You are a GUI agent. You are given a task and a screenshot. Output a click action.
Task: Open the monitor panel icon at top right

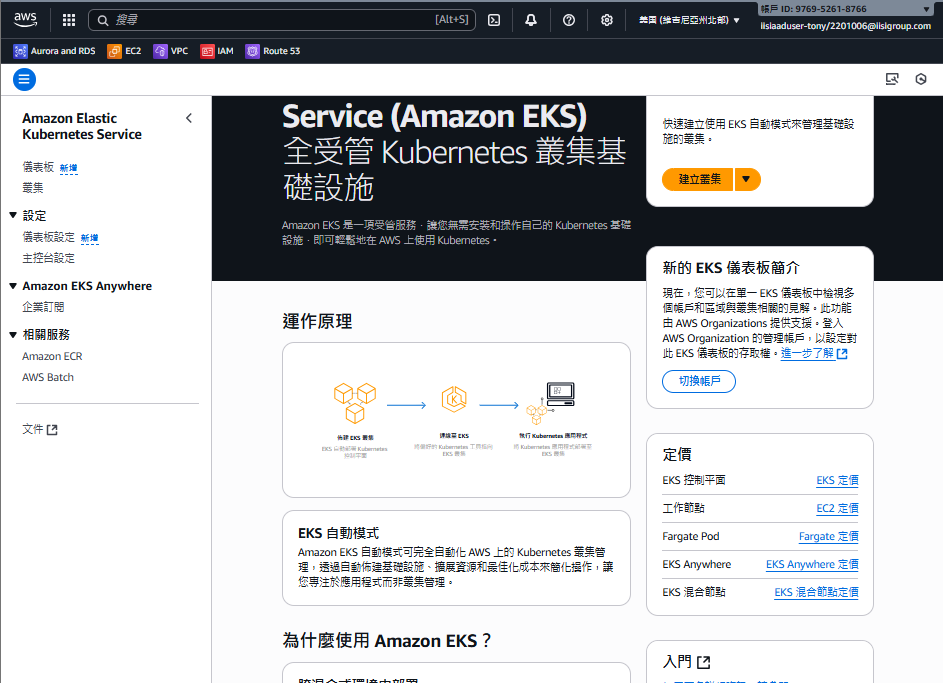892,79
